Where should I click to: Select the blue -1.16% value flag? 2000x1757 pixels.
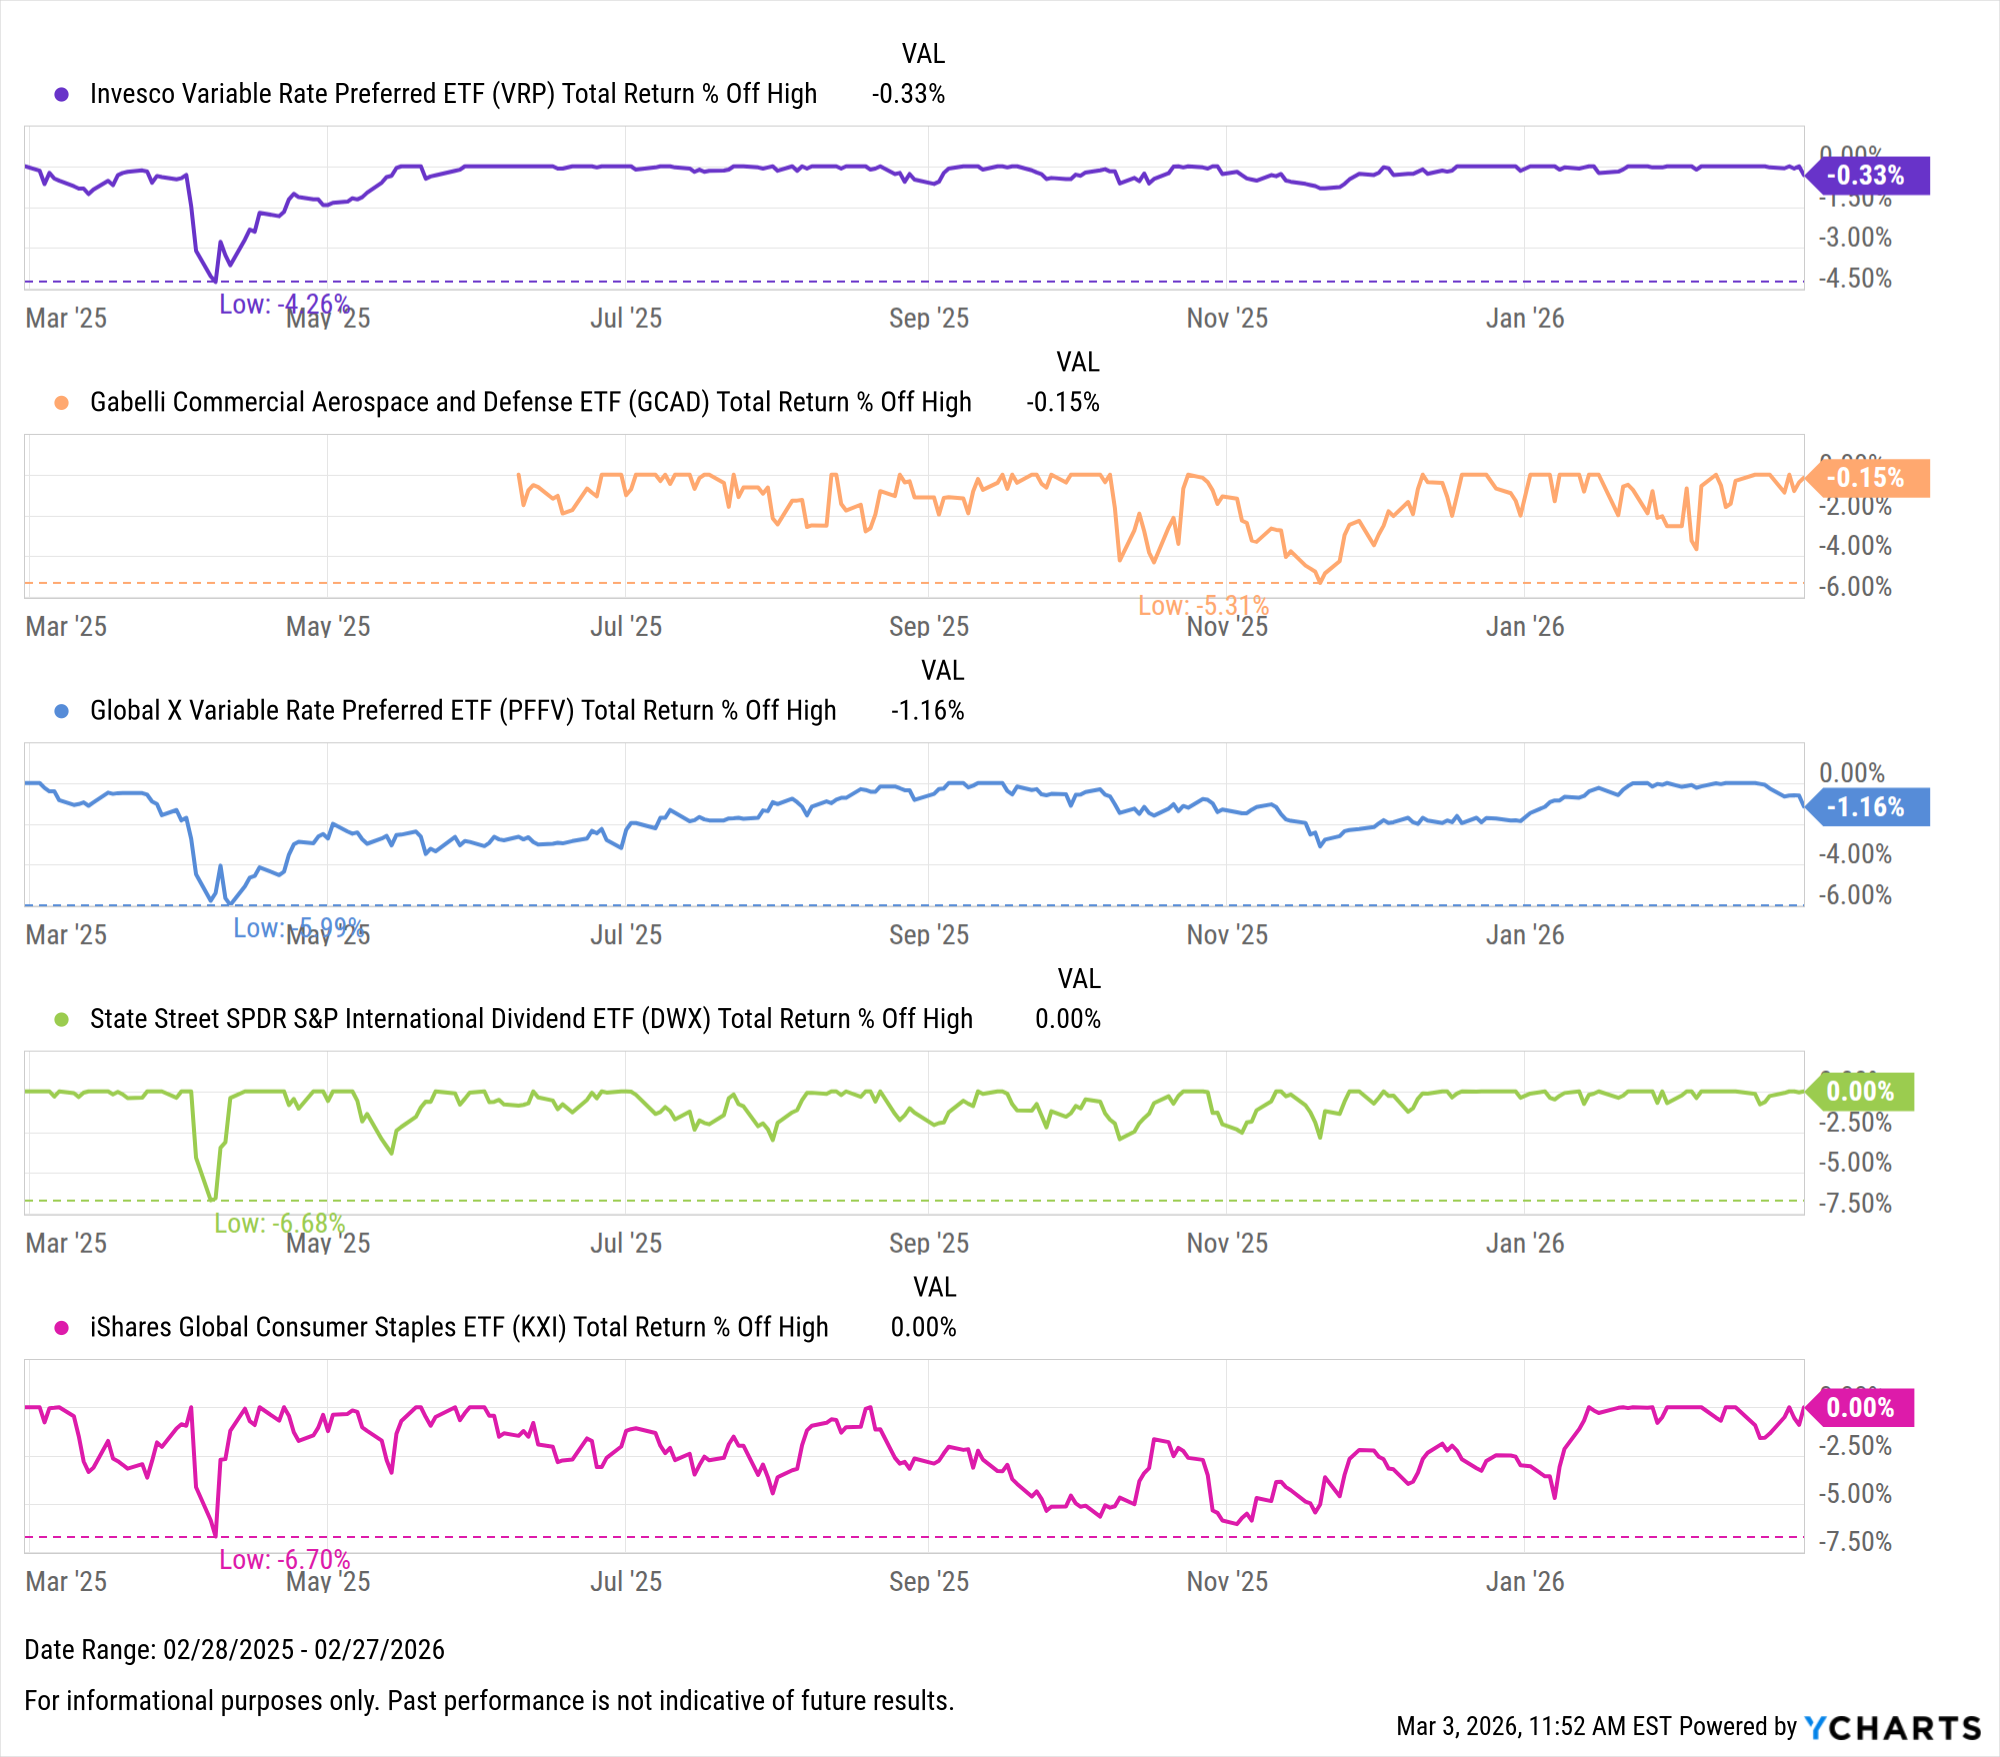click(1866, 807)
